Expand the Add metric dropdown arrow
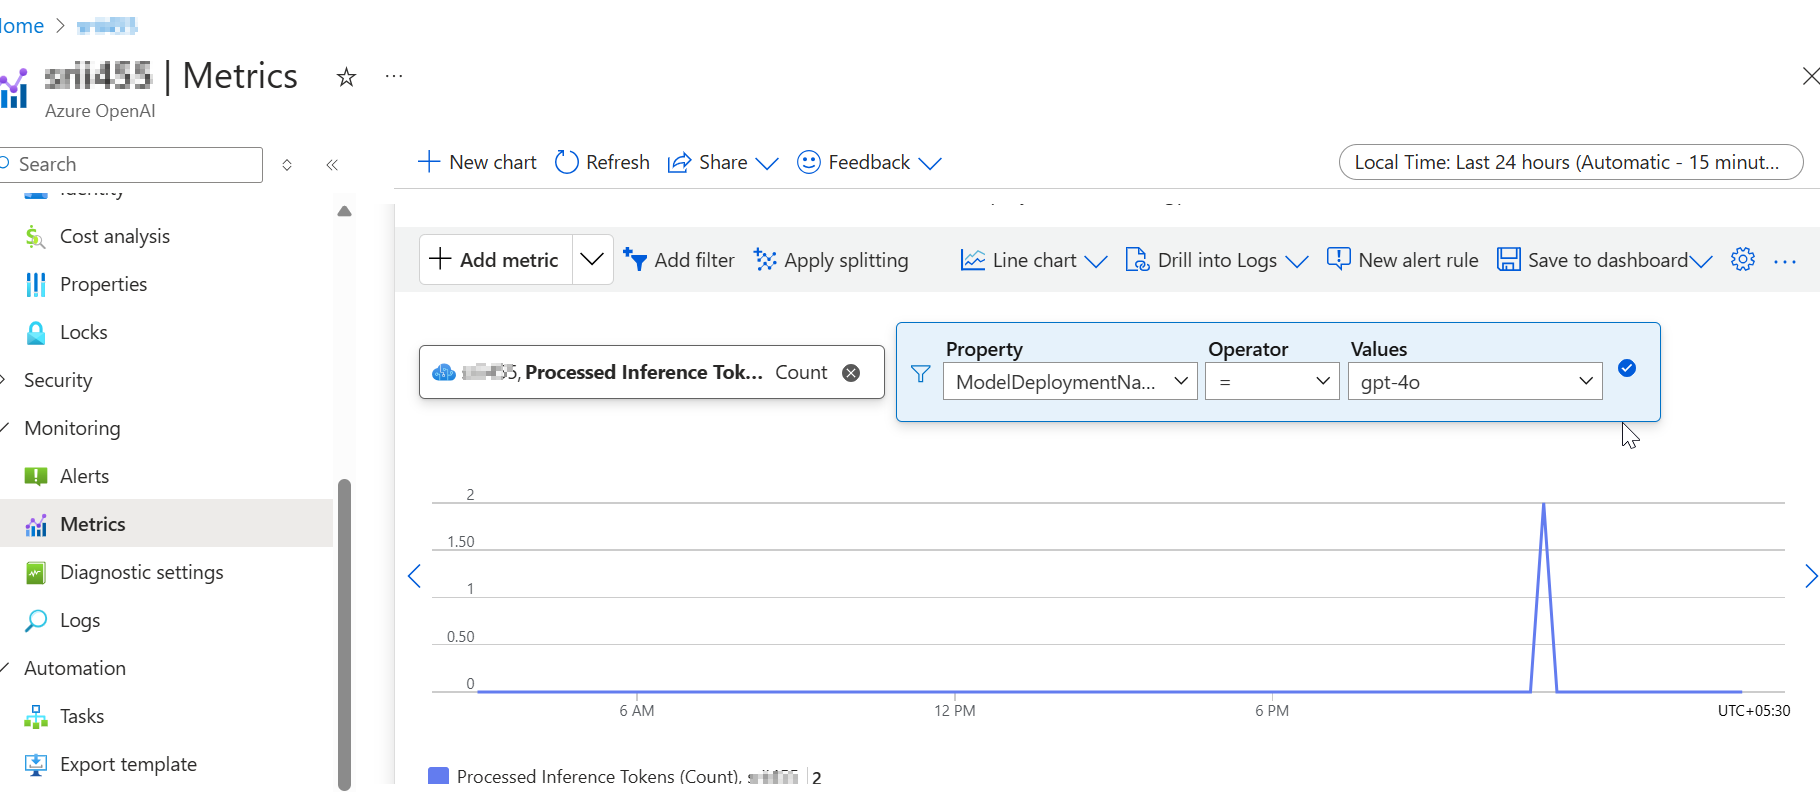 (x=592, y=260)
